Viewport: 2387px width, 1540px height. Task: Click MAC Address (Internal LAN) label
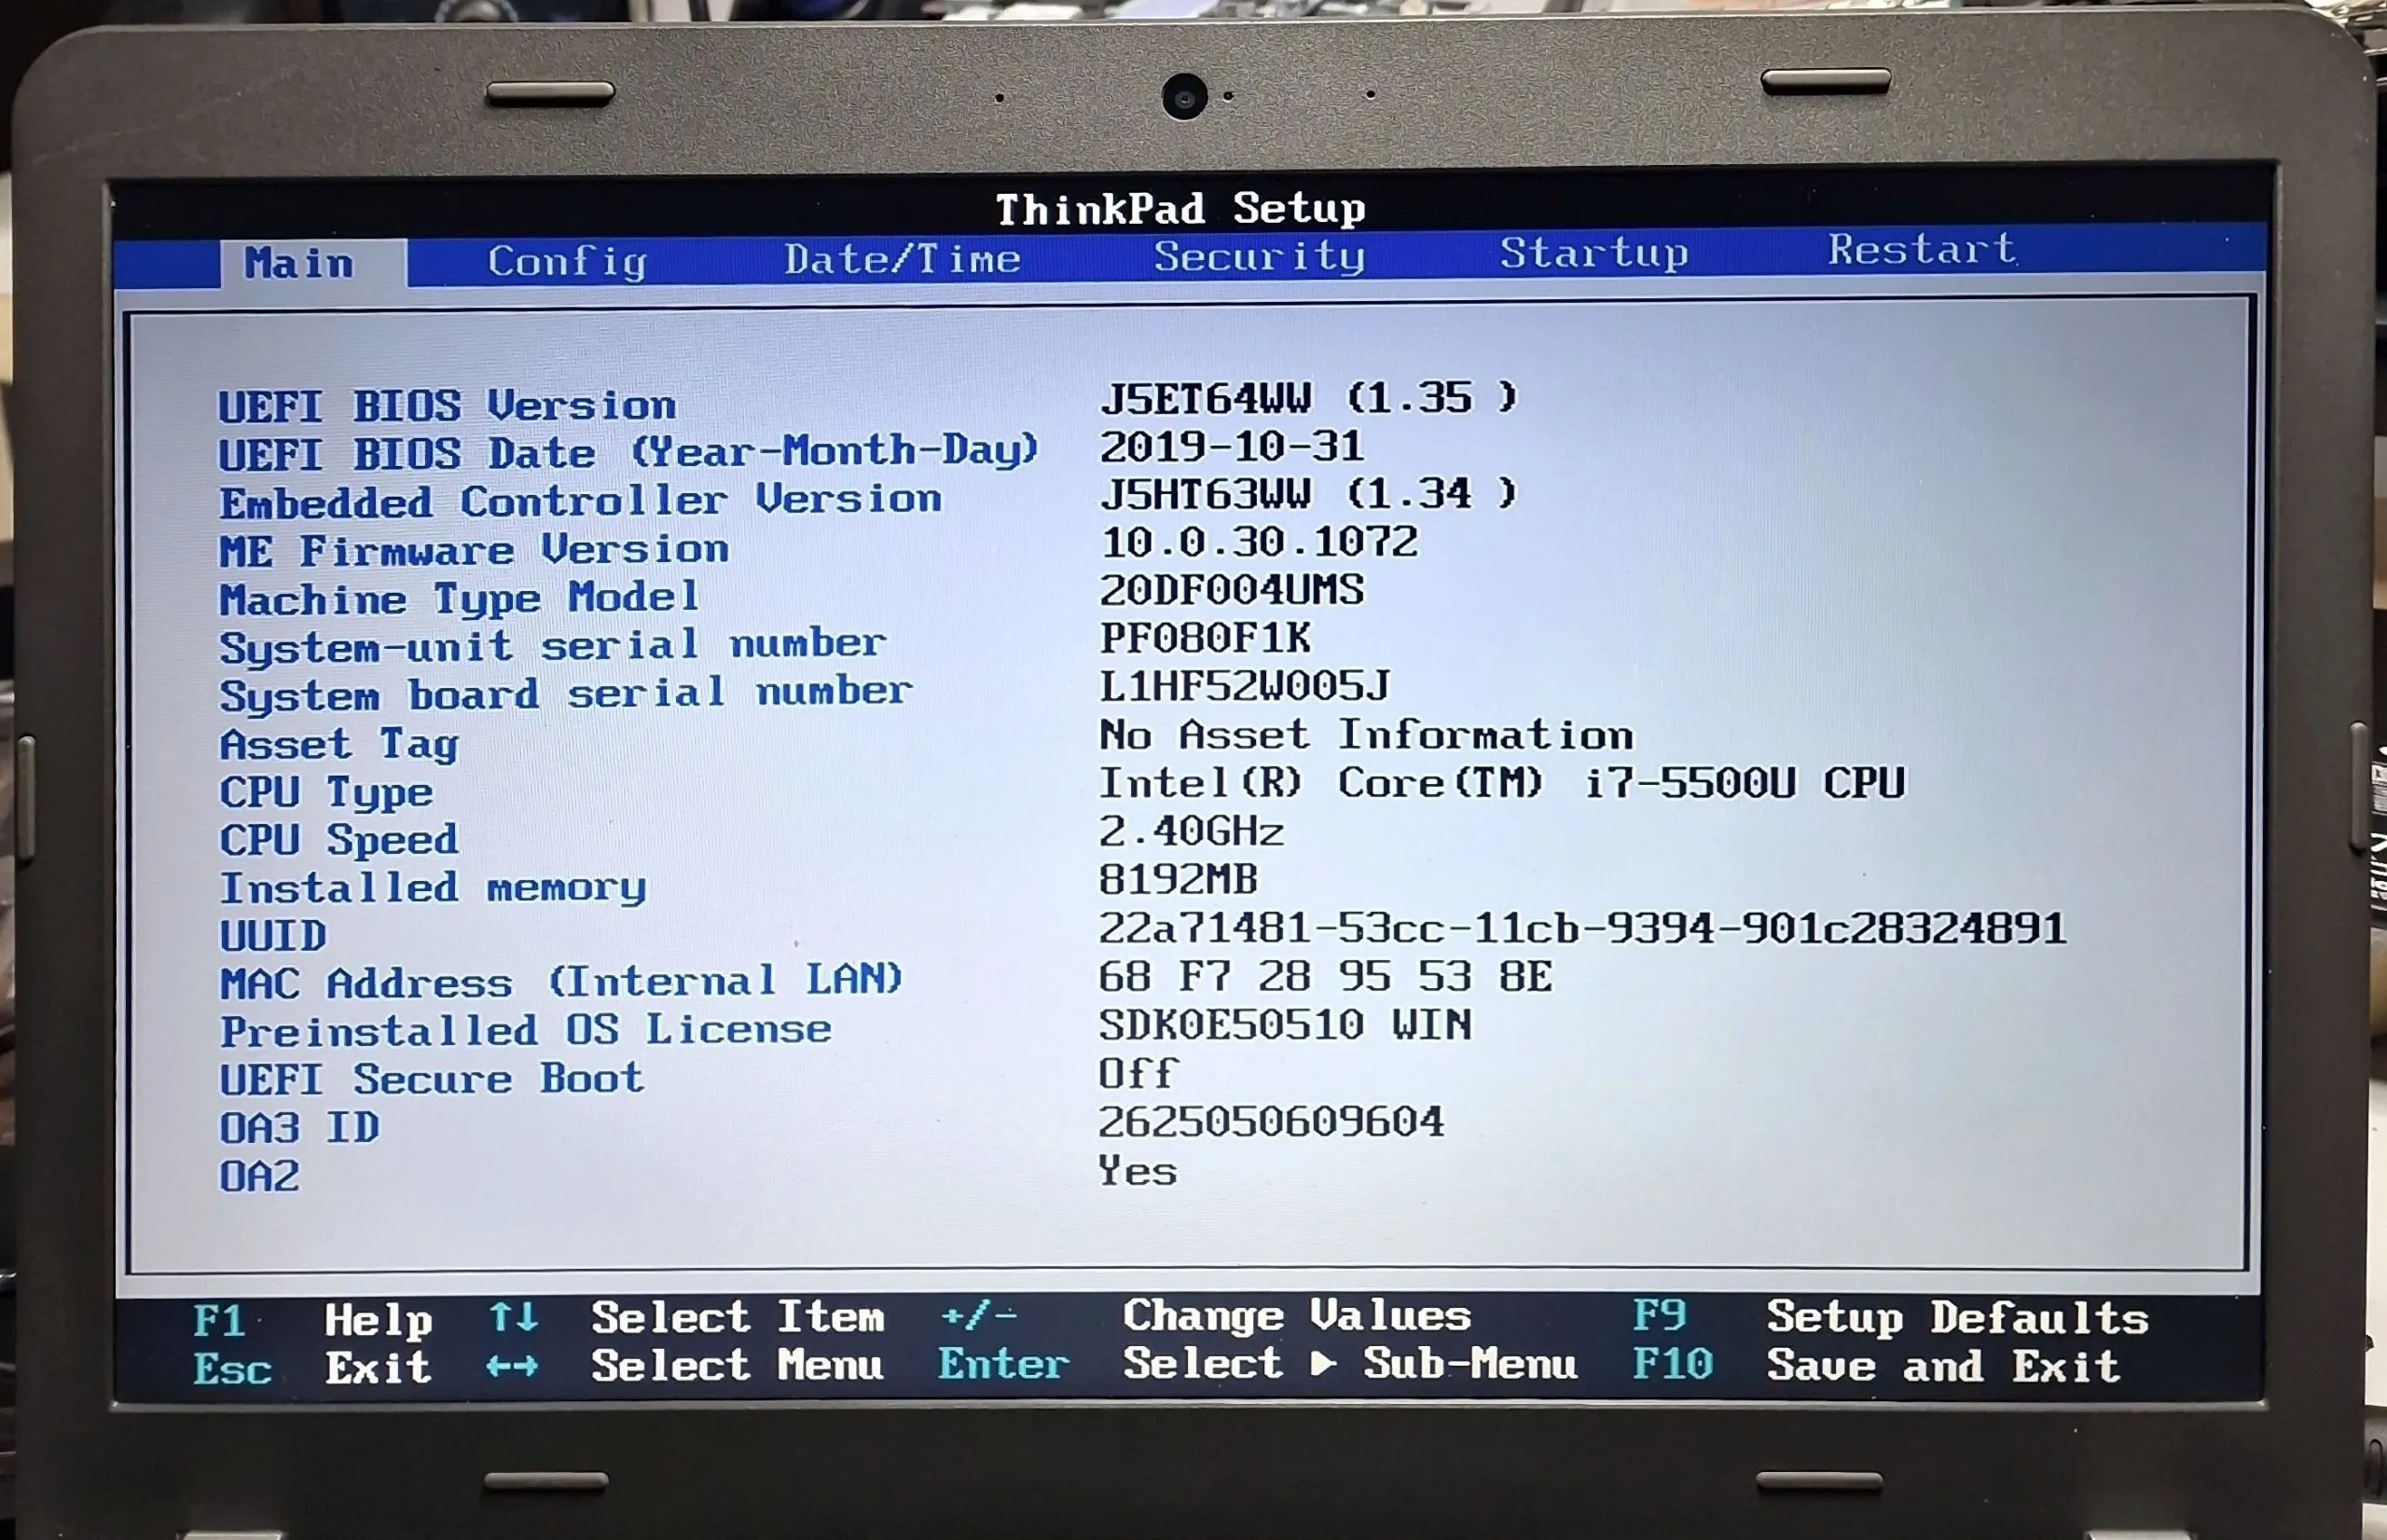click(x=562, y=981)
